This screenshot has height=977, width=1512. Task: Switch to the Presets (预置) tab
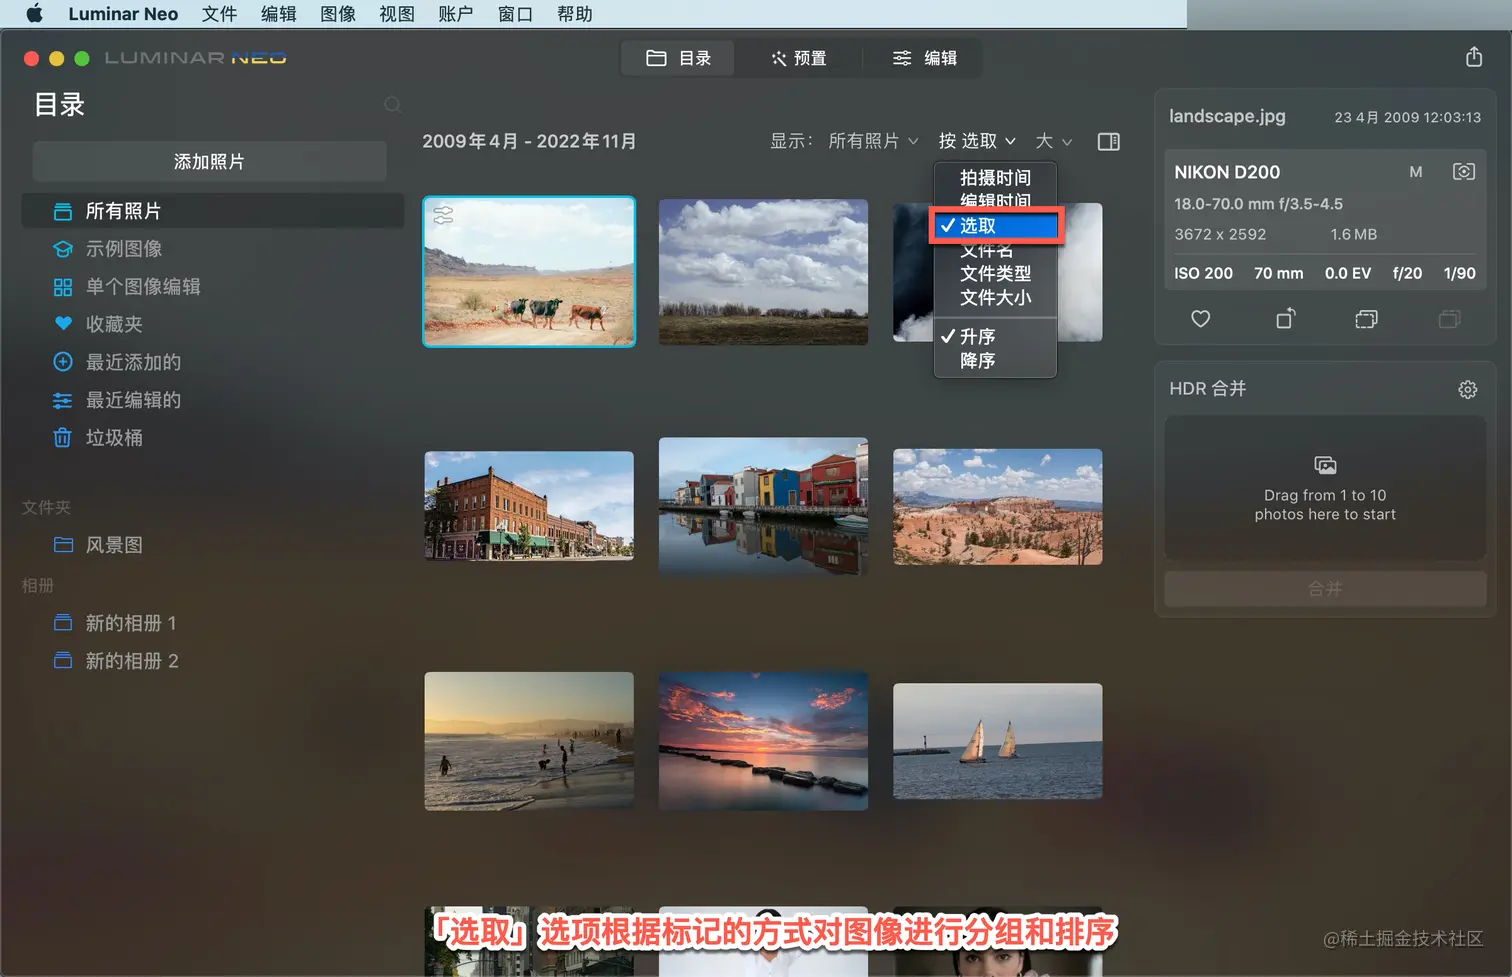[x=798, y=58]
